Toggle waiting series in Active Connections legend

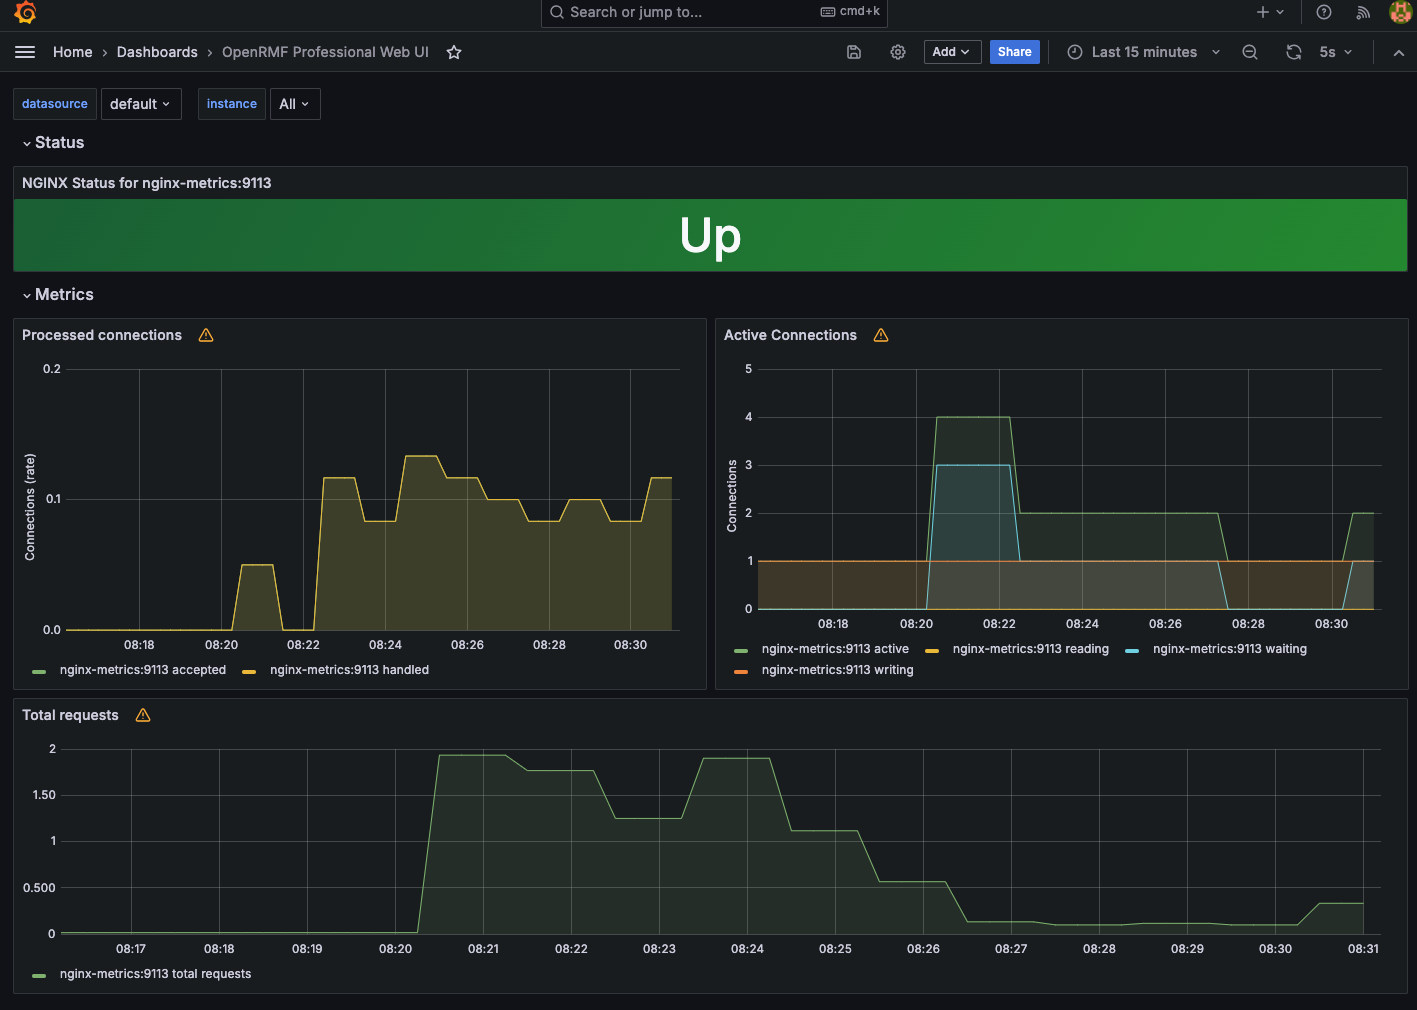click(1230, 649)
